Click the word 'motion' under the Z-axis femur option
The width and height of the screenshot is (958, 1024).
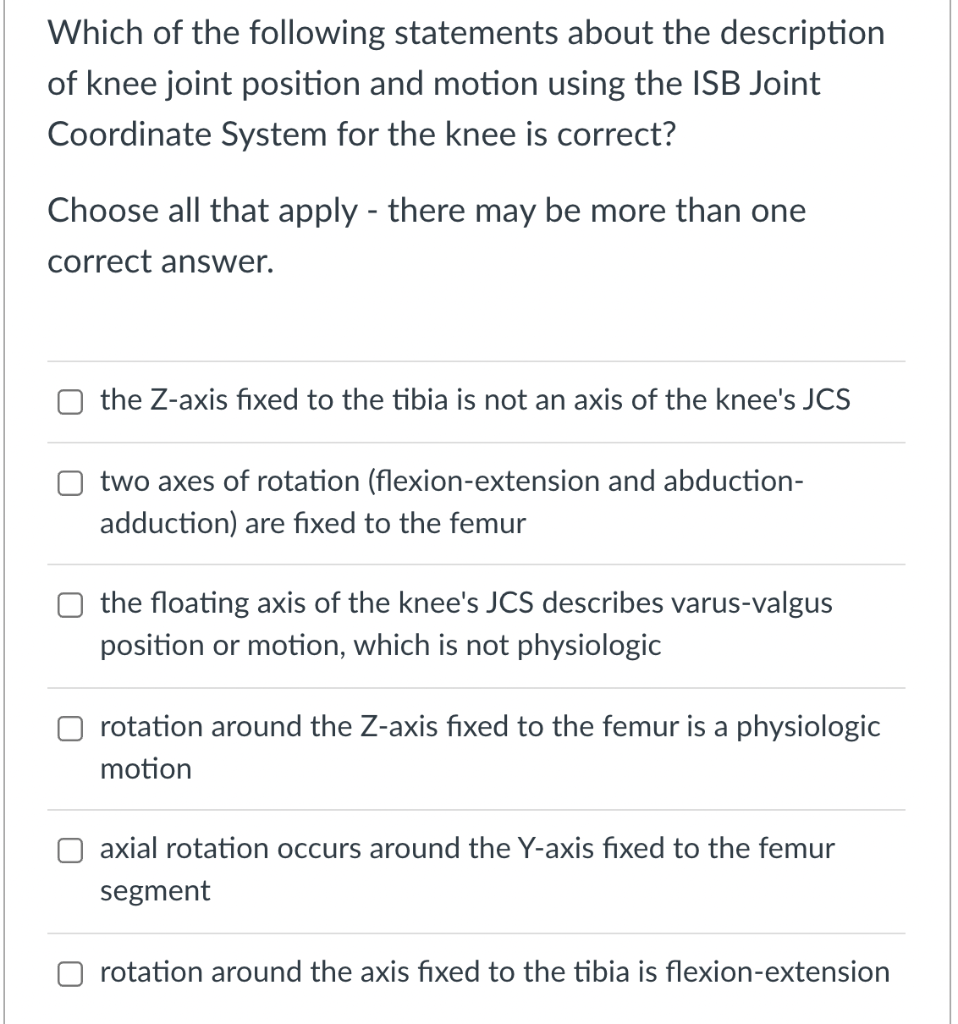[145, 768]
